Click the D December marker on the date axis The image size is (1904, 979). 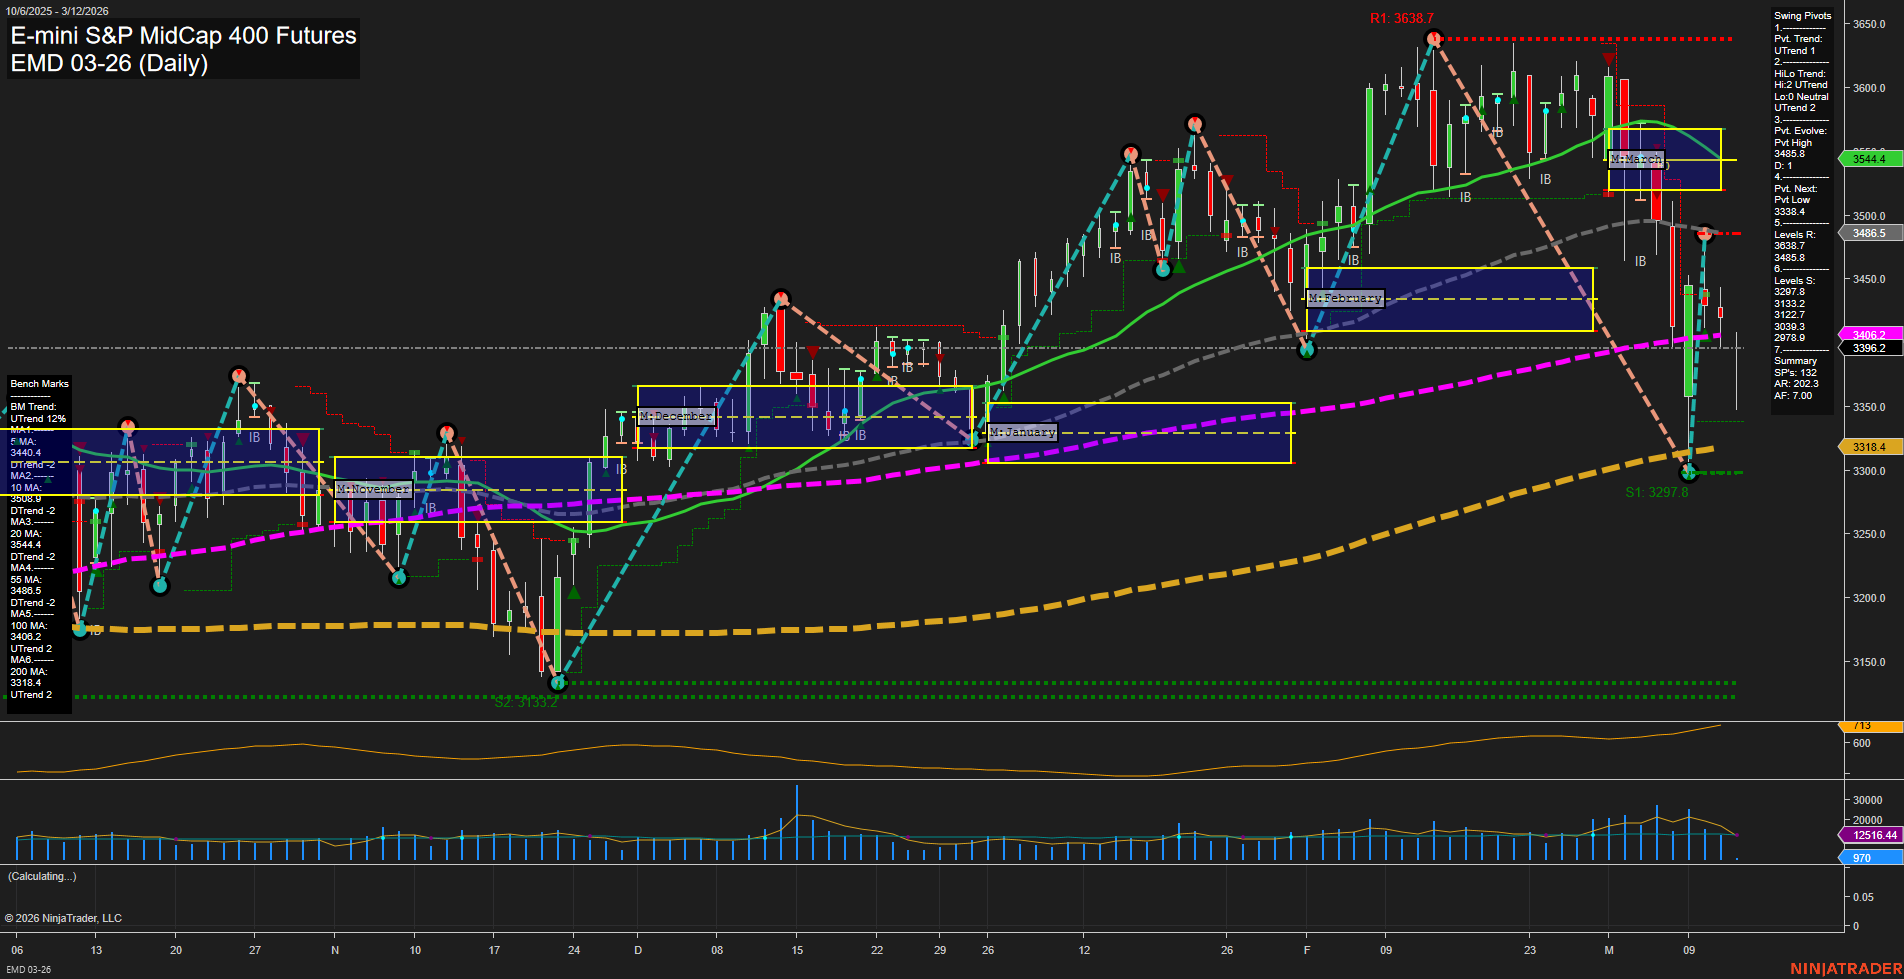click(638, 950)
